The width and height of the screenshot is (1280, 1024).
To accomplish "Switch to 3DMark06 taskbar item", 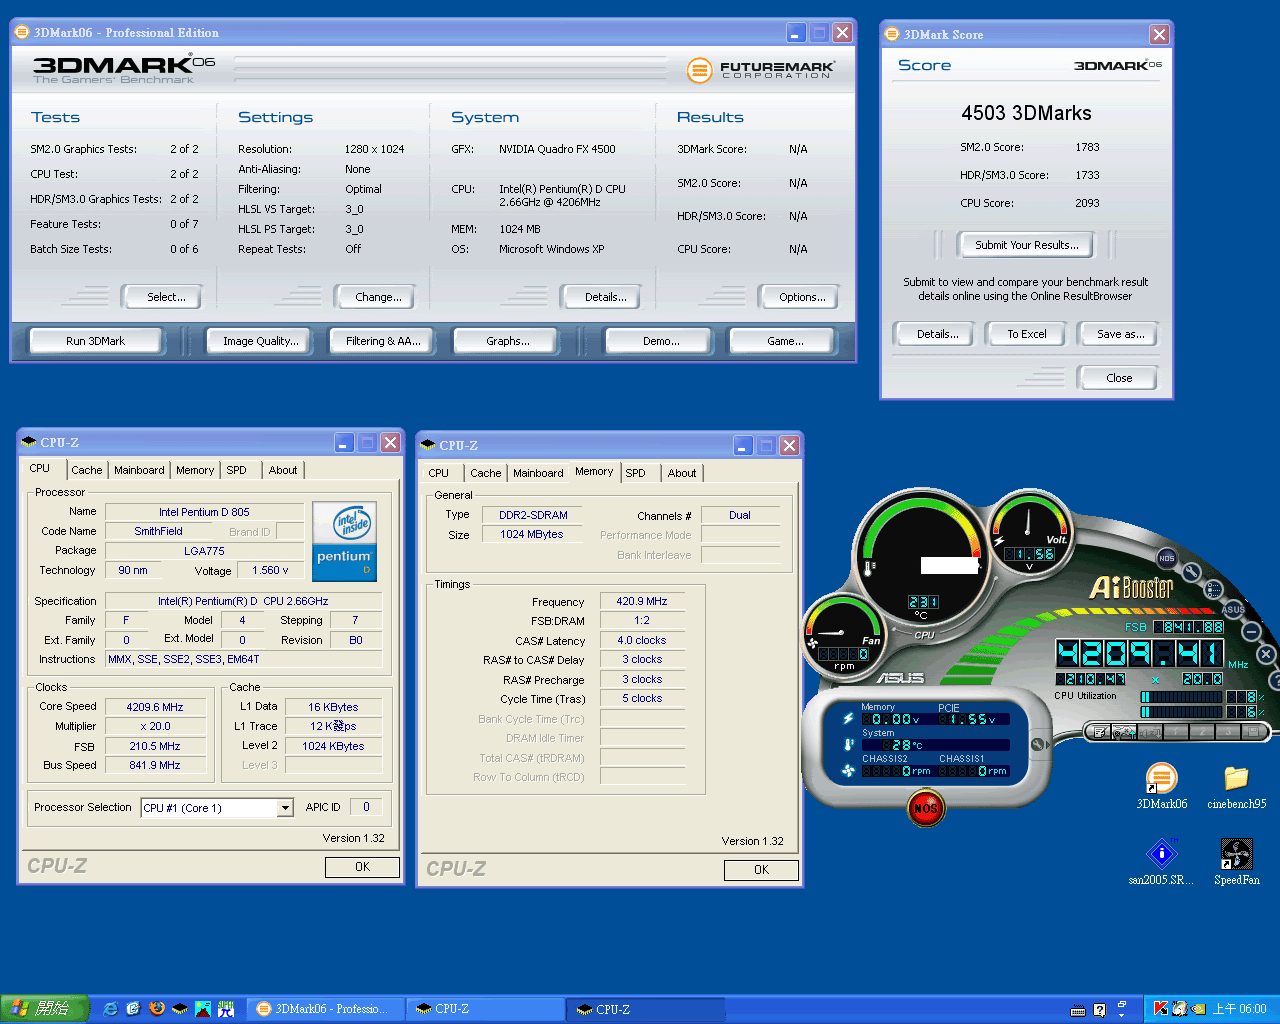I will pyautogui.click(x=326, y=1009).
